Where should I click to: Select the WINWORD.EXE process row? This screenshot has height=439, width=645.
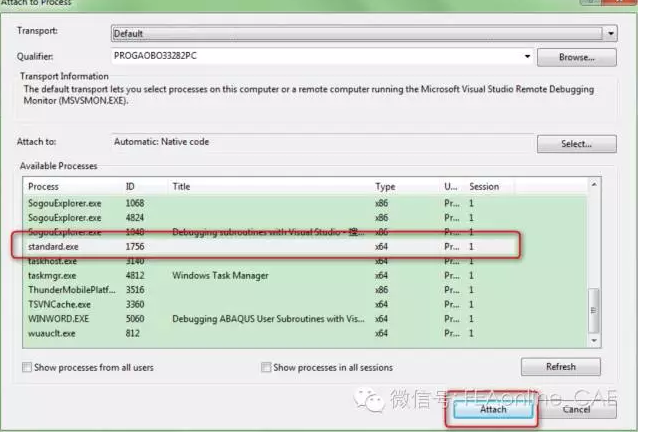305,319
